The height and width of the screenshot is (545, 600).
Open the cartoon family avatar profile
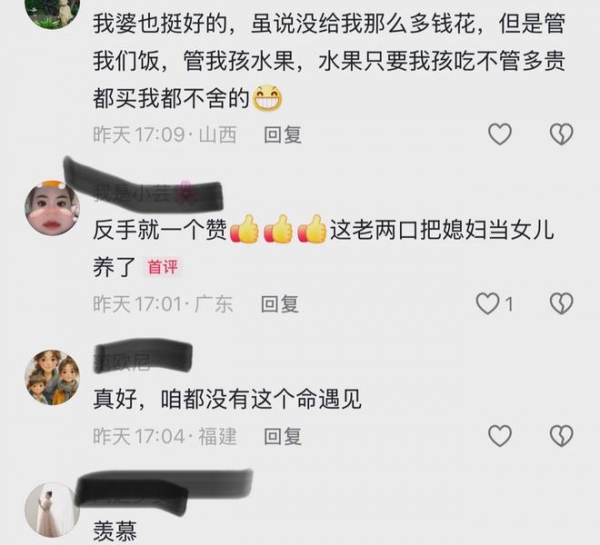pyautogui.click(x=52, y=377)
